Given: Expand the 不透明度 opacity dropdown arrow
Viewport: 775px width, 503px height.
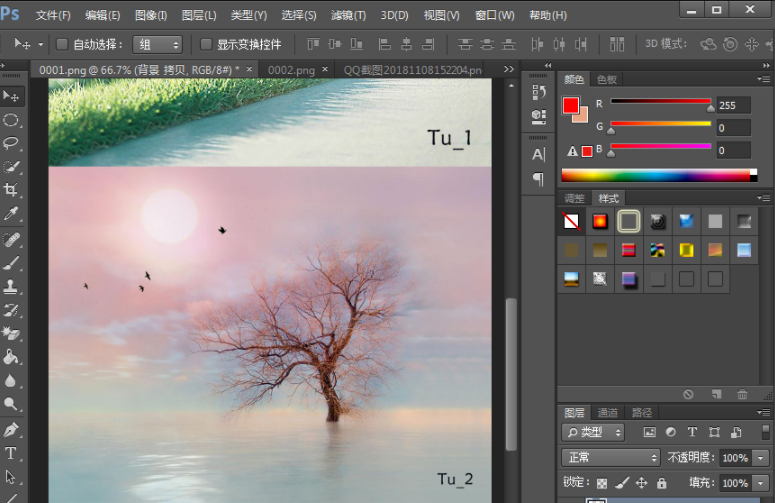Looking at the screenshot, I should [761, 458].
